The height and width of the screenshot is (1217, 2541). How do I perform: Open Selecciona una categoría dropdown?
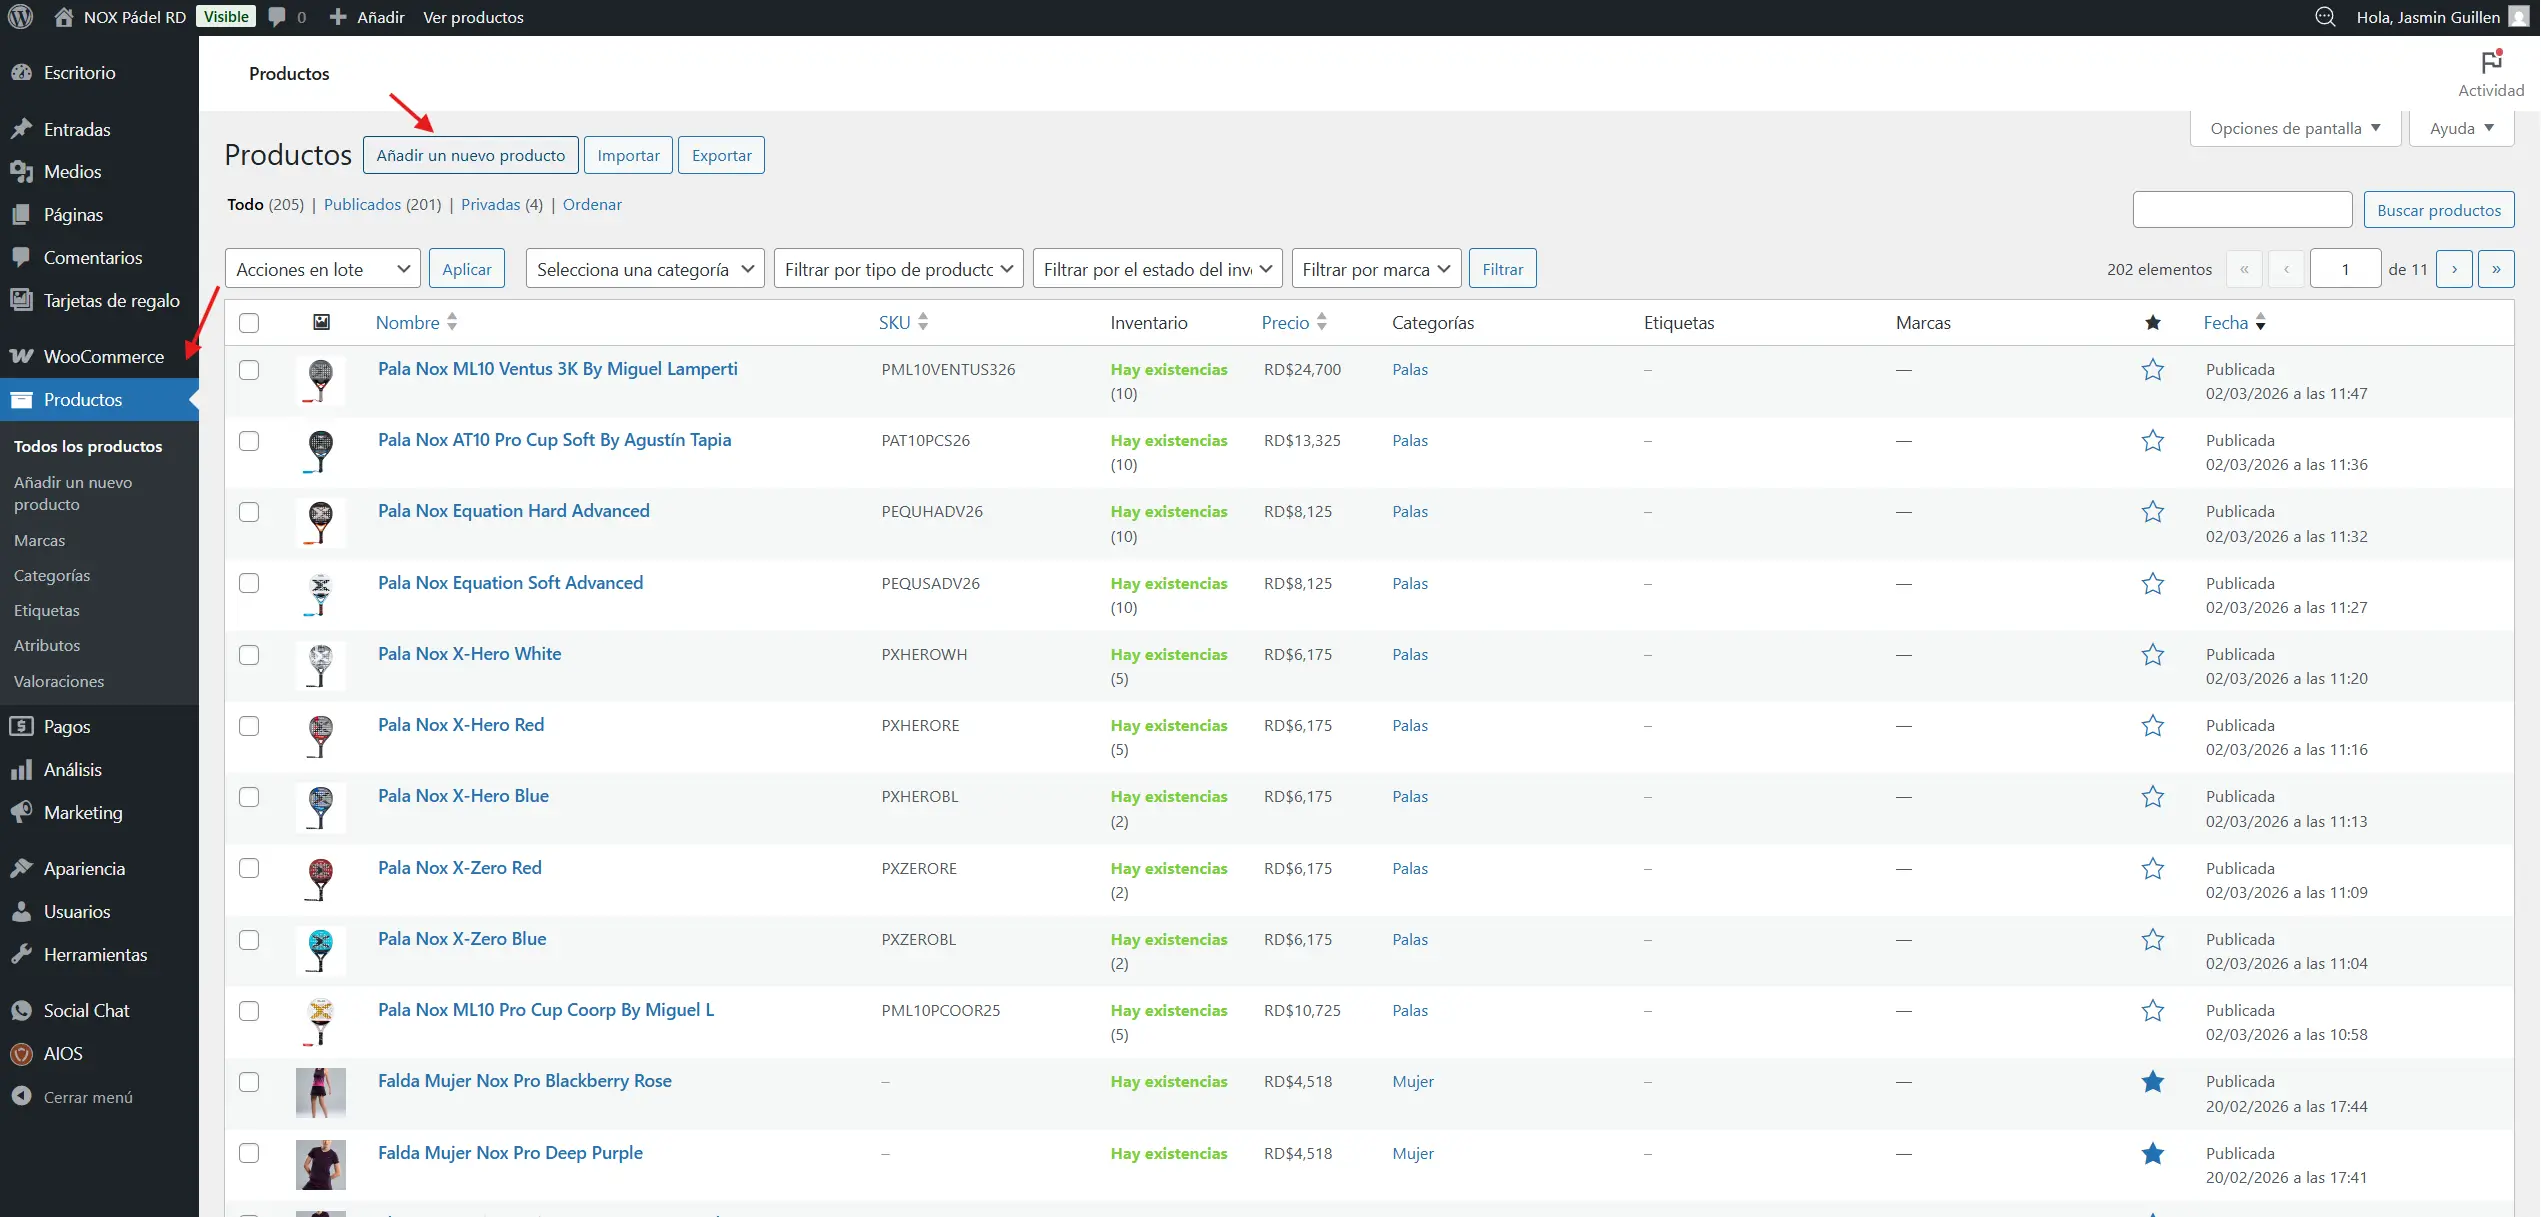coord(645,269)
